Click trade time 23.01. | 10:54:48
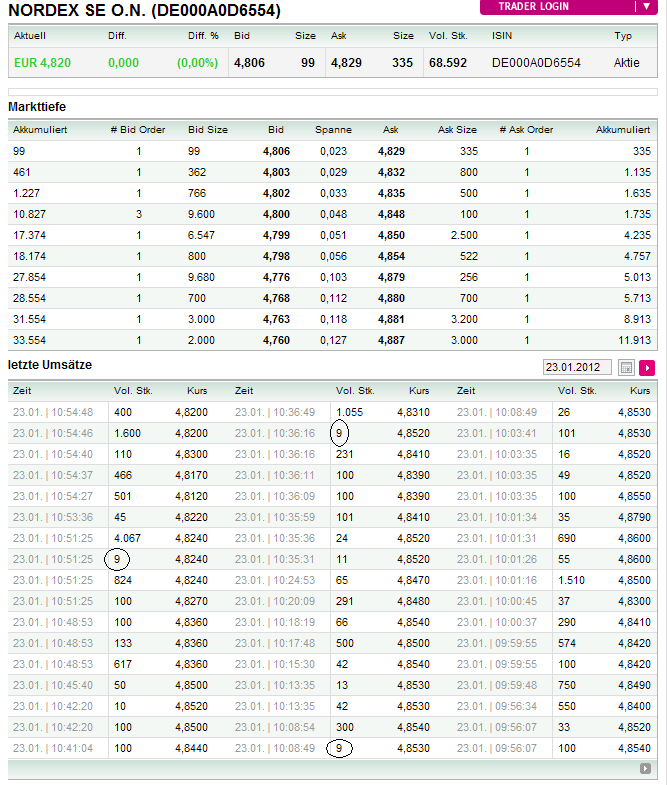Viewport: 667px width, 785px height. 53,413
